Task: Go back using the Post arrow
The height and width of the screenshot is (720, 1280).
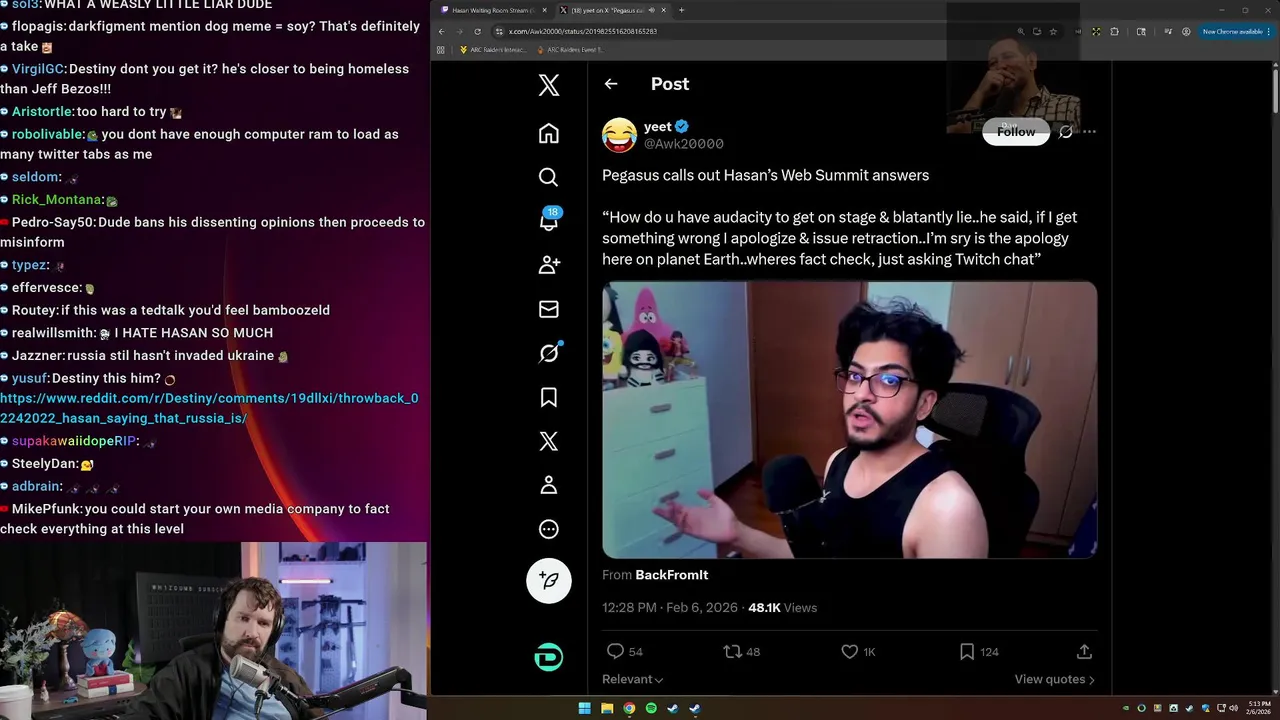Action: point(611,84)
